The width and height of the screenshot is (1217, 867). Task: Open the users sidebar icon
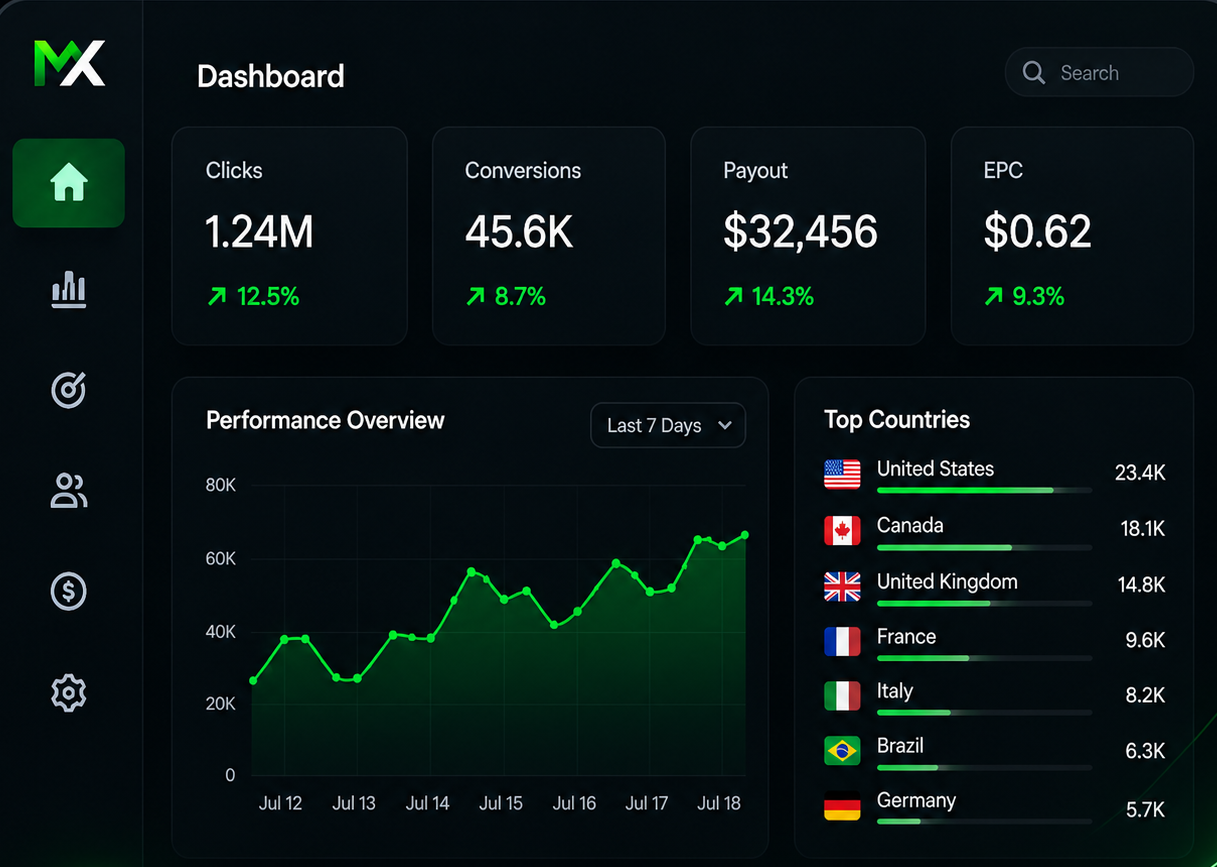tap(69, 491)
